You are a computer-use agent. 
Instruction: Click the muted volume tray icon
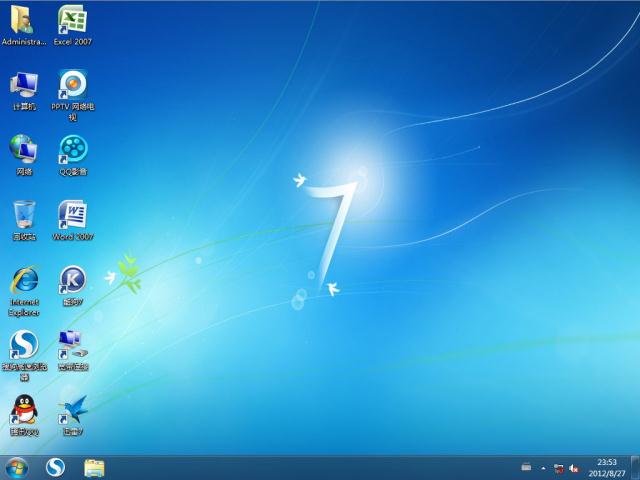574,468
